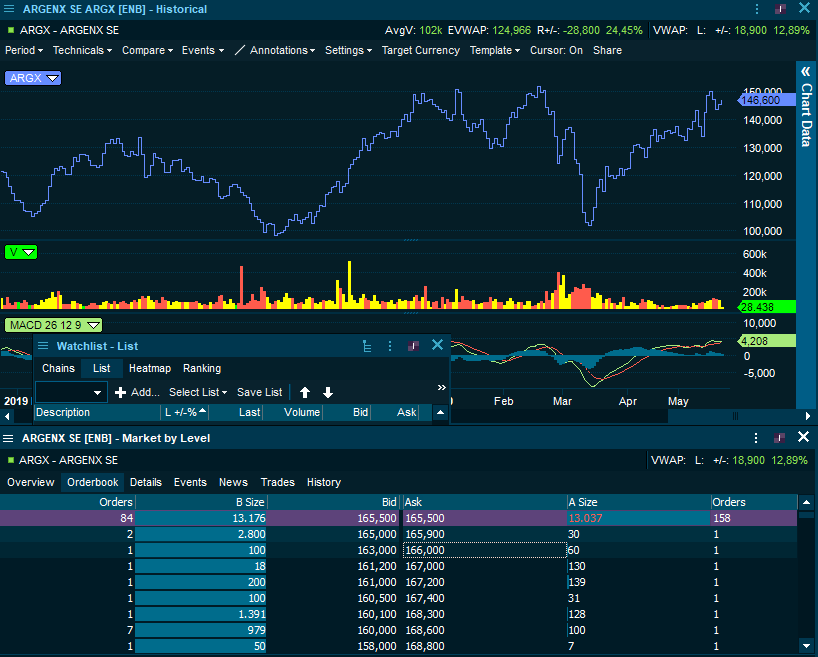This screenshot has height=657, width=818.
Task: Close the Watchlist panel
Action: [x=437, y=345]
